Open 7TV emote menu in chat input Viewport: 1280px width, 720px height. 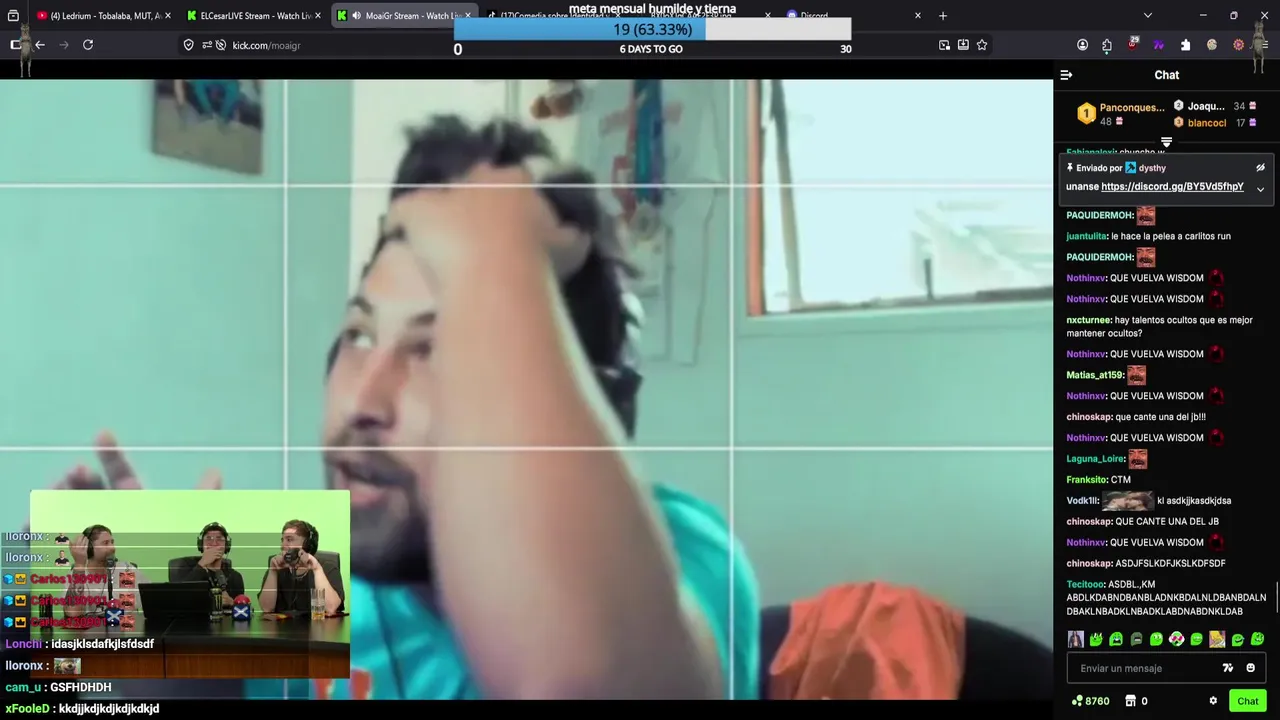click(1228, 668)
